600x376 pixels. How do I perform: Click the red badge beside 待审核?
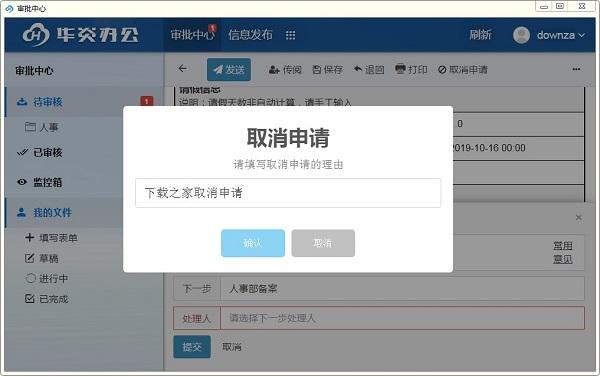click(x=147, y=101)
